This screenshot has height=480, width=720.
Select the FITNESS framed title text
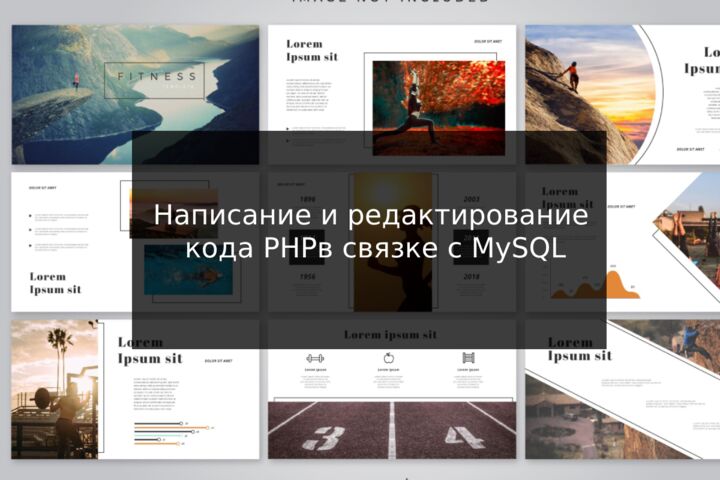(158, 76)
